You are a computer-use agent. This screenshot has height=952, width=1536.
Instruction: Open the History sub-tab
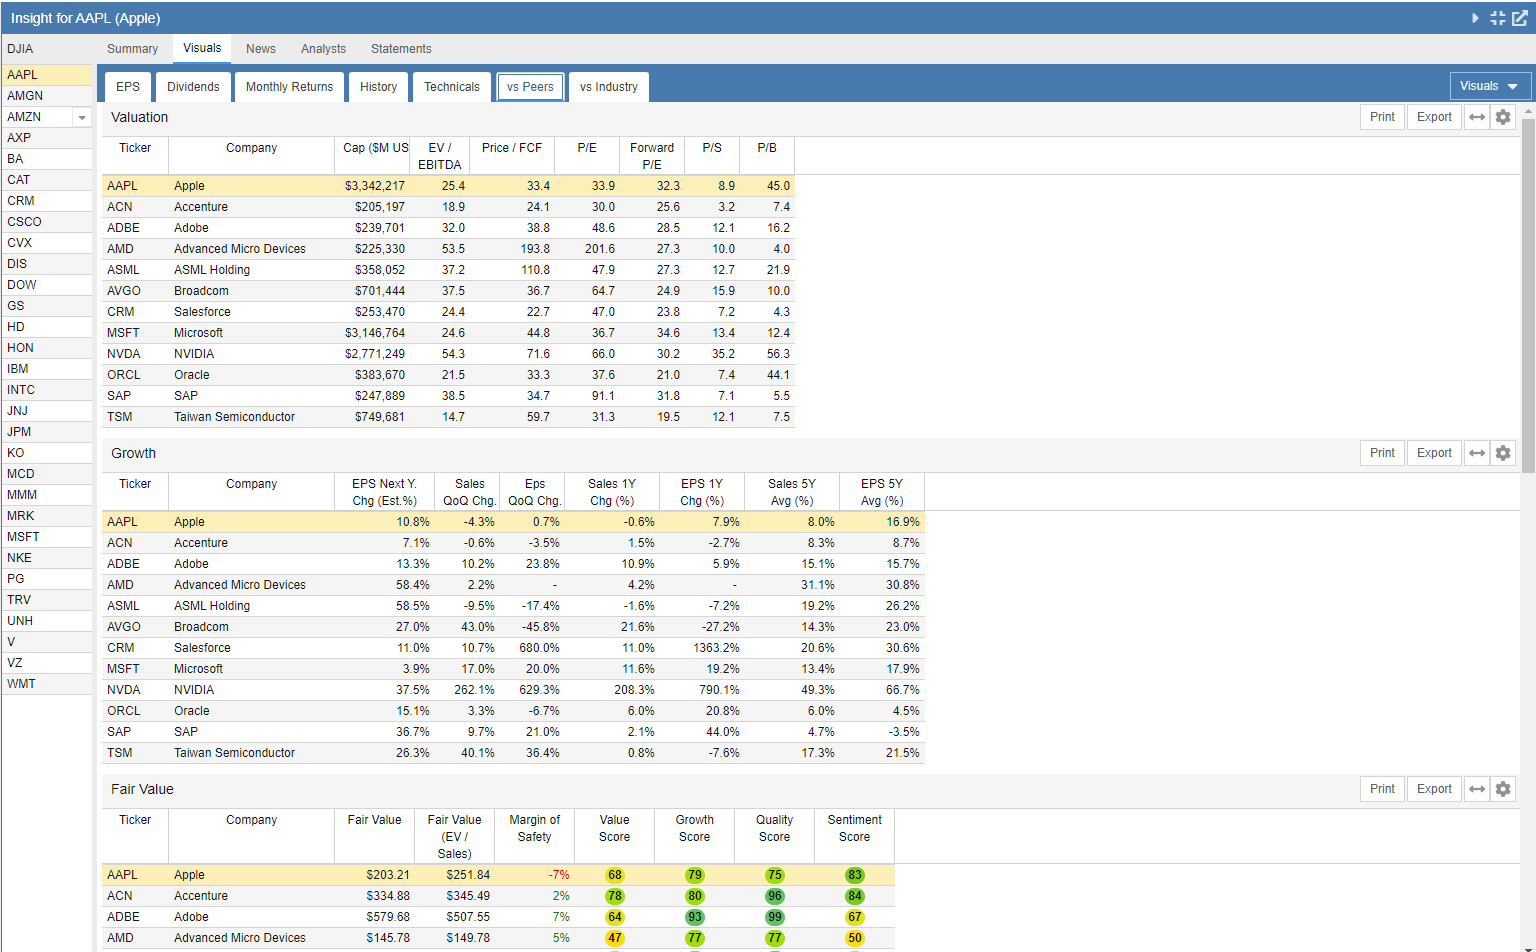378,87
